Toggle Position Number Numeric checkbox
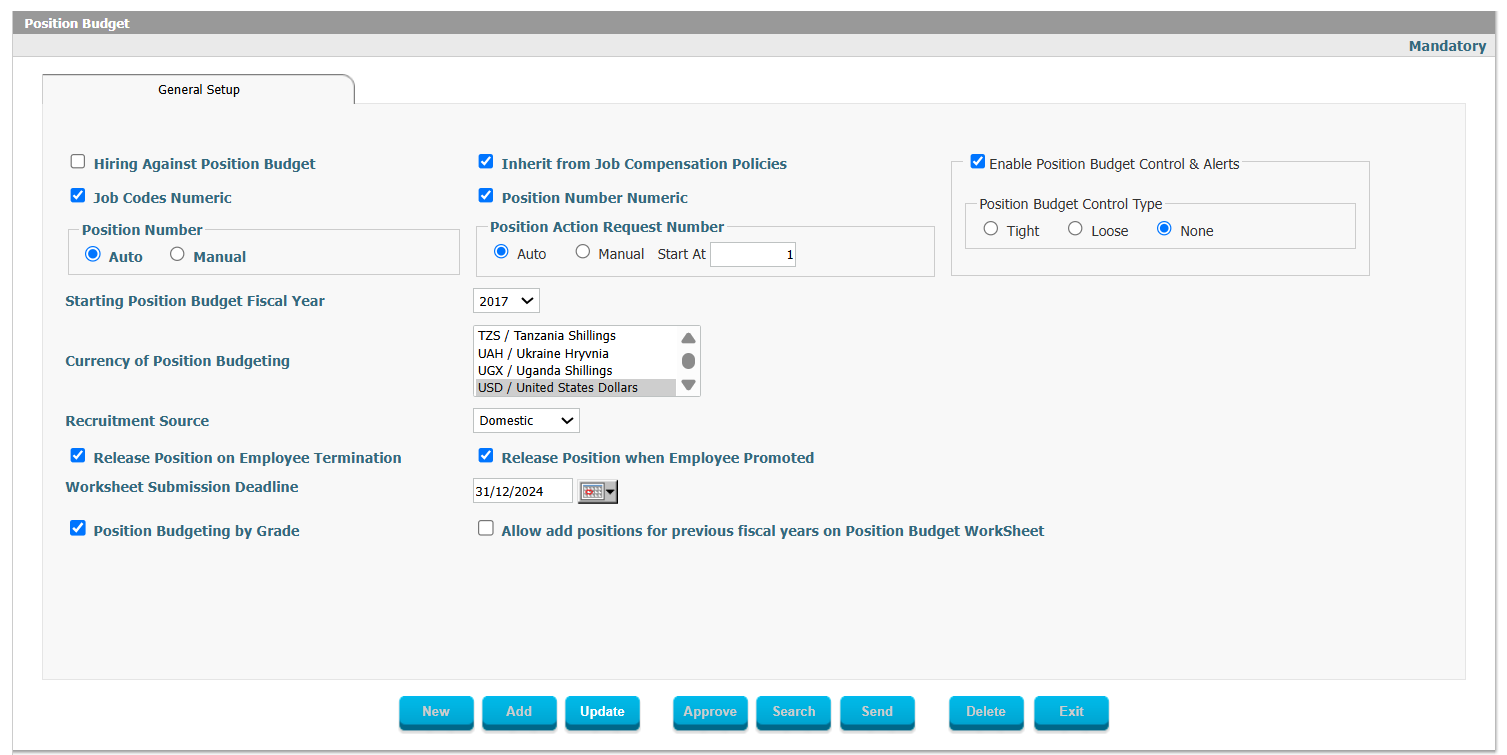Image resolution: width=1507 pixels, height=755 pixels. click(x=486, y=196)
